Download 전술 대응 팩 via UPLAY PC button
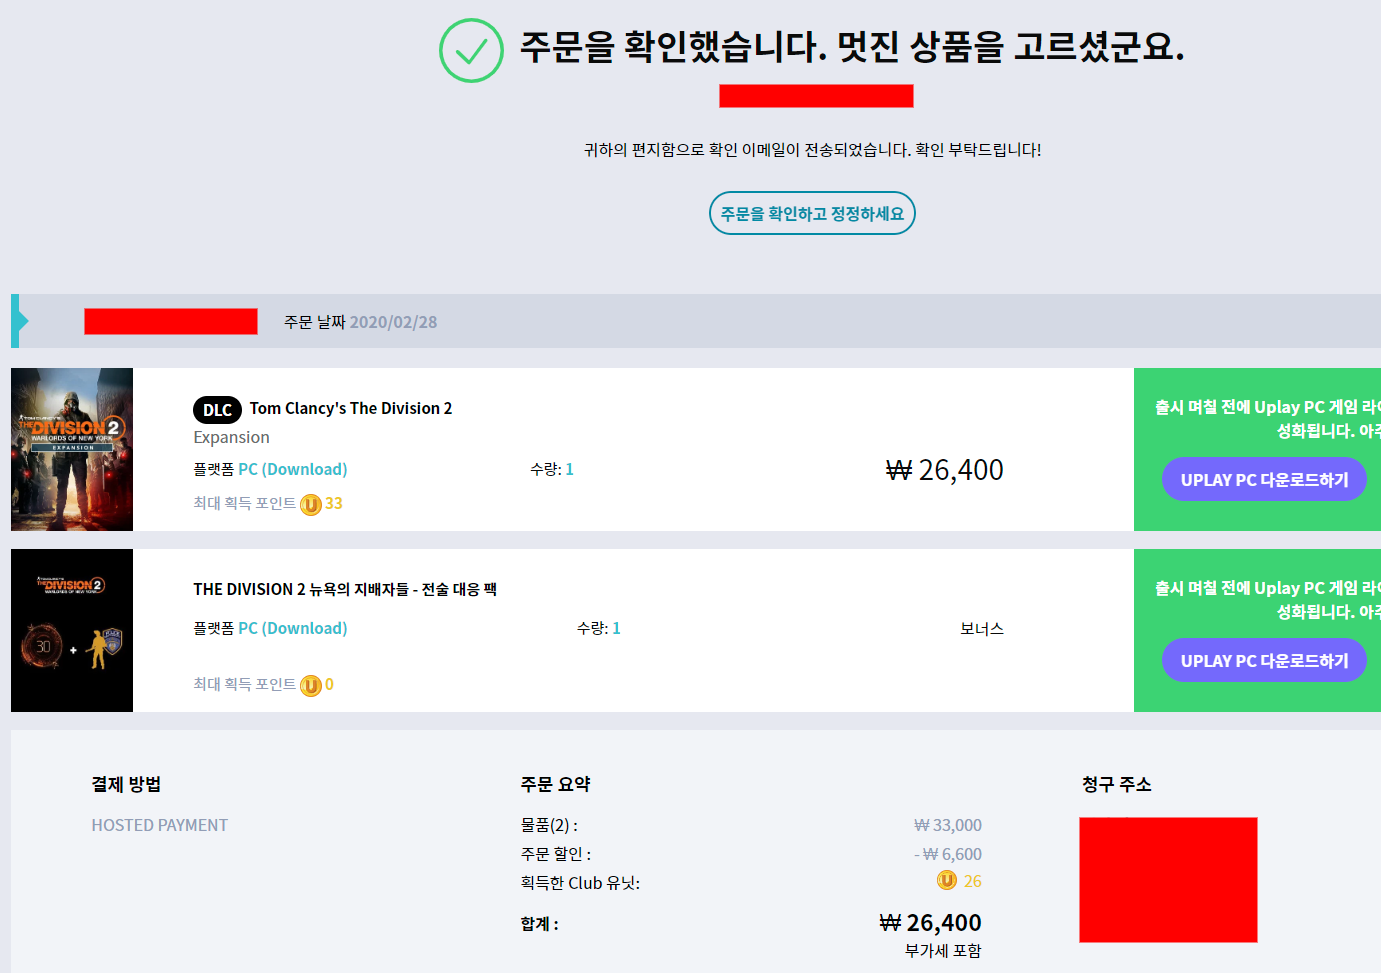 tap(1264, 661)
